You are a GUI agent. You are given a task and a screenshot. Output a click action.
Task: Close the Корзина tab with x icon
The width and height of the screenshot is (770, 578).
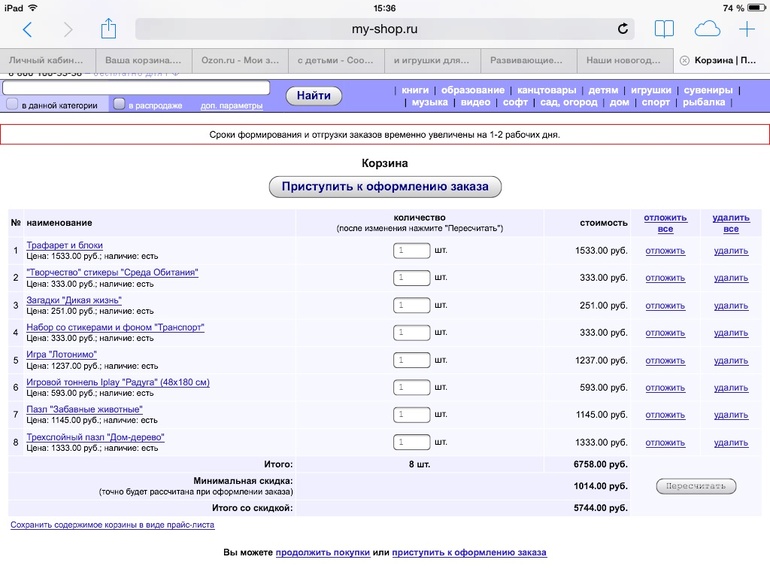coord(684,60)
